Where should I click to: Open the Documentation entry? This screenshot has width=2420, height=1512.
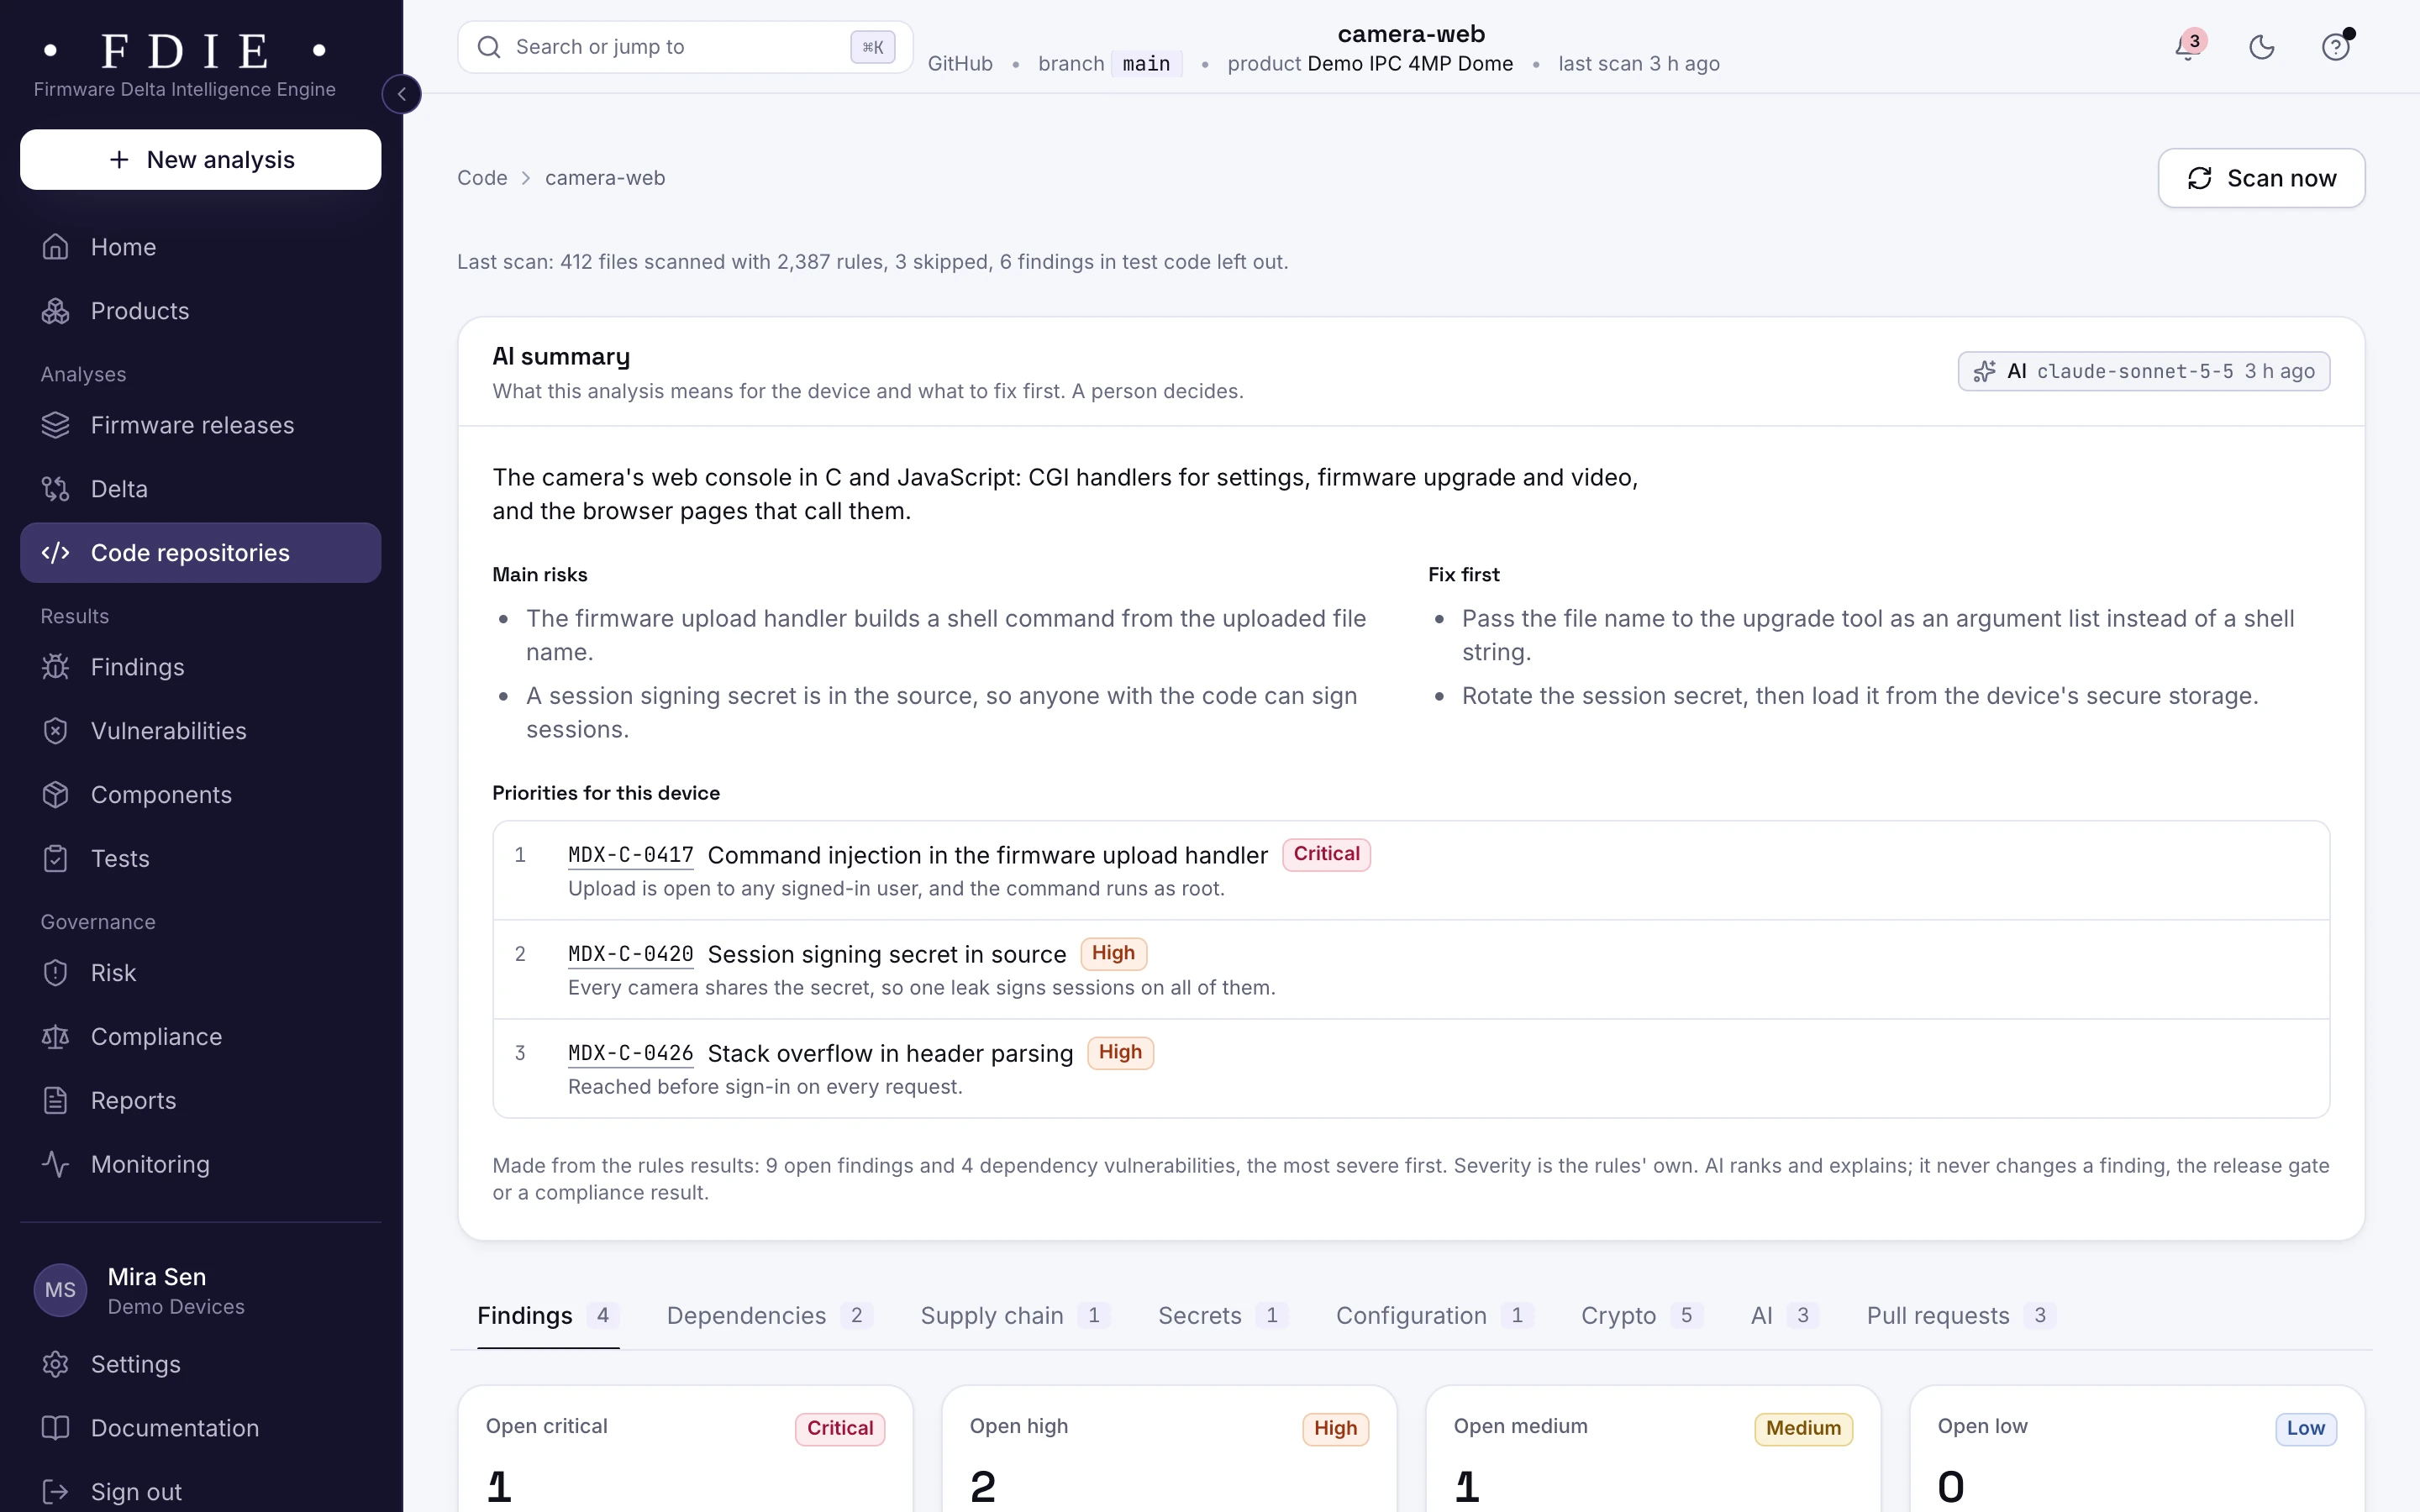point(200,1428)
